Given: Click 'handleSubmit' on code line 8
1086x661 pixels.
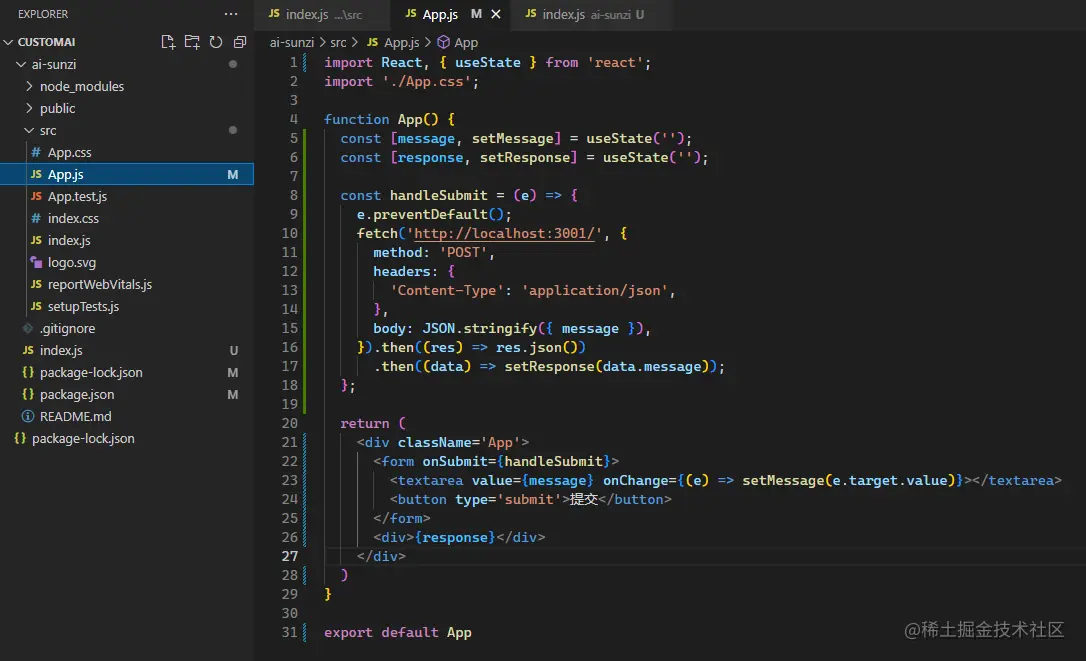Looking at the screenshot, I should (x=438, y=195).
